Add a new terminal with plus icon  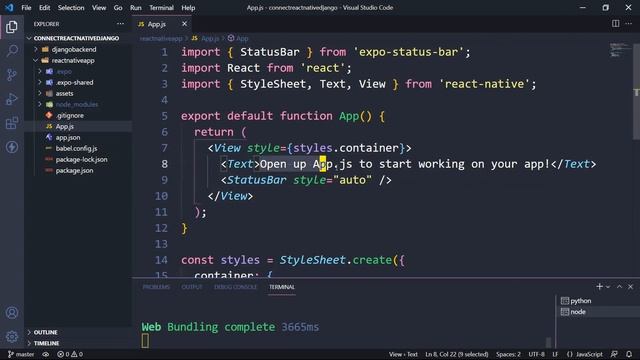pos(599,287)
